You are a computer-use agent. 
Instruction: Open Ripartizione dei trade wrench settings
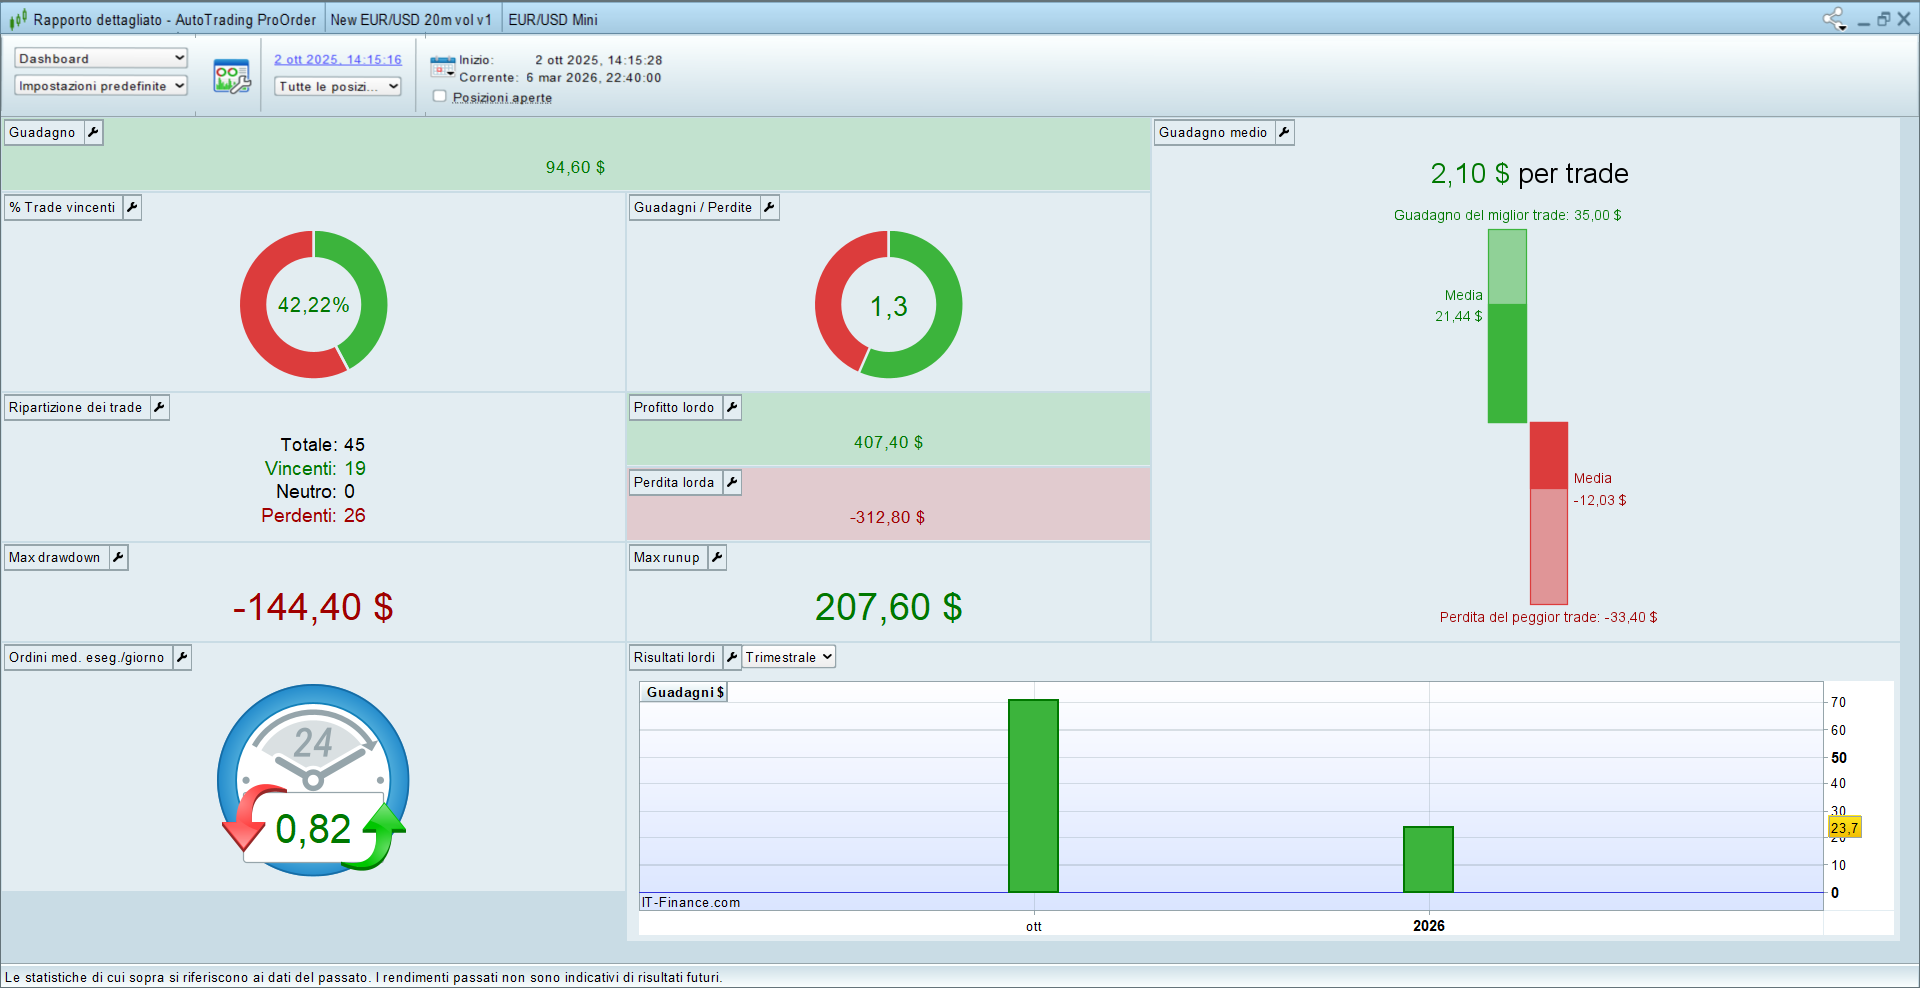pos(159,407)
